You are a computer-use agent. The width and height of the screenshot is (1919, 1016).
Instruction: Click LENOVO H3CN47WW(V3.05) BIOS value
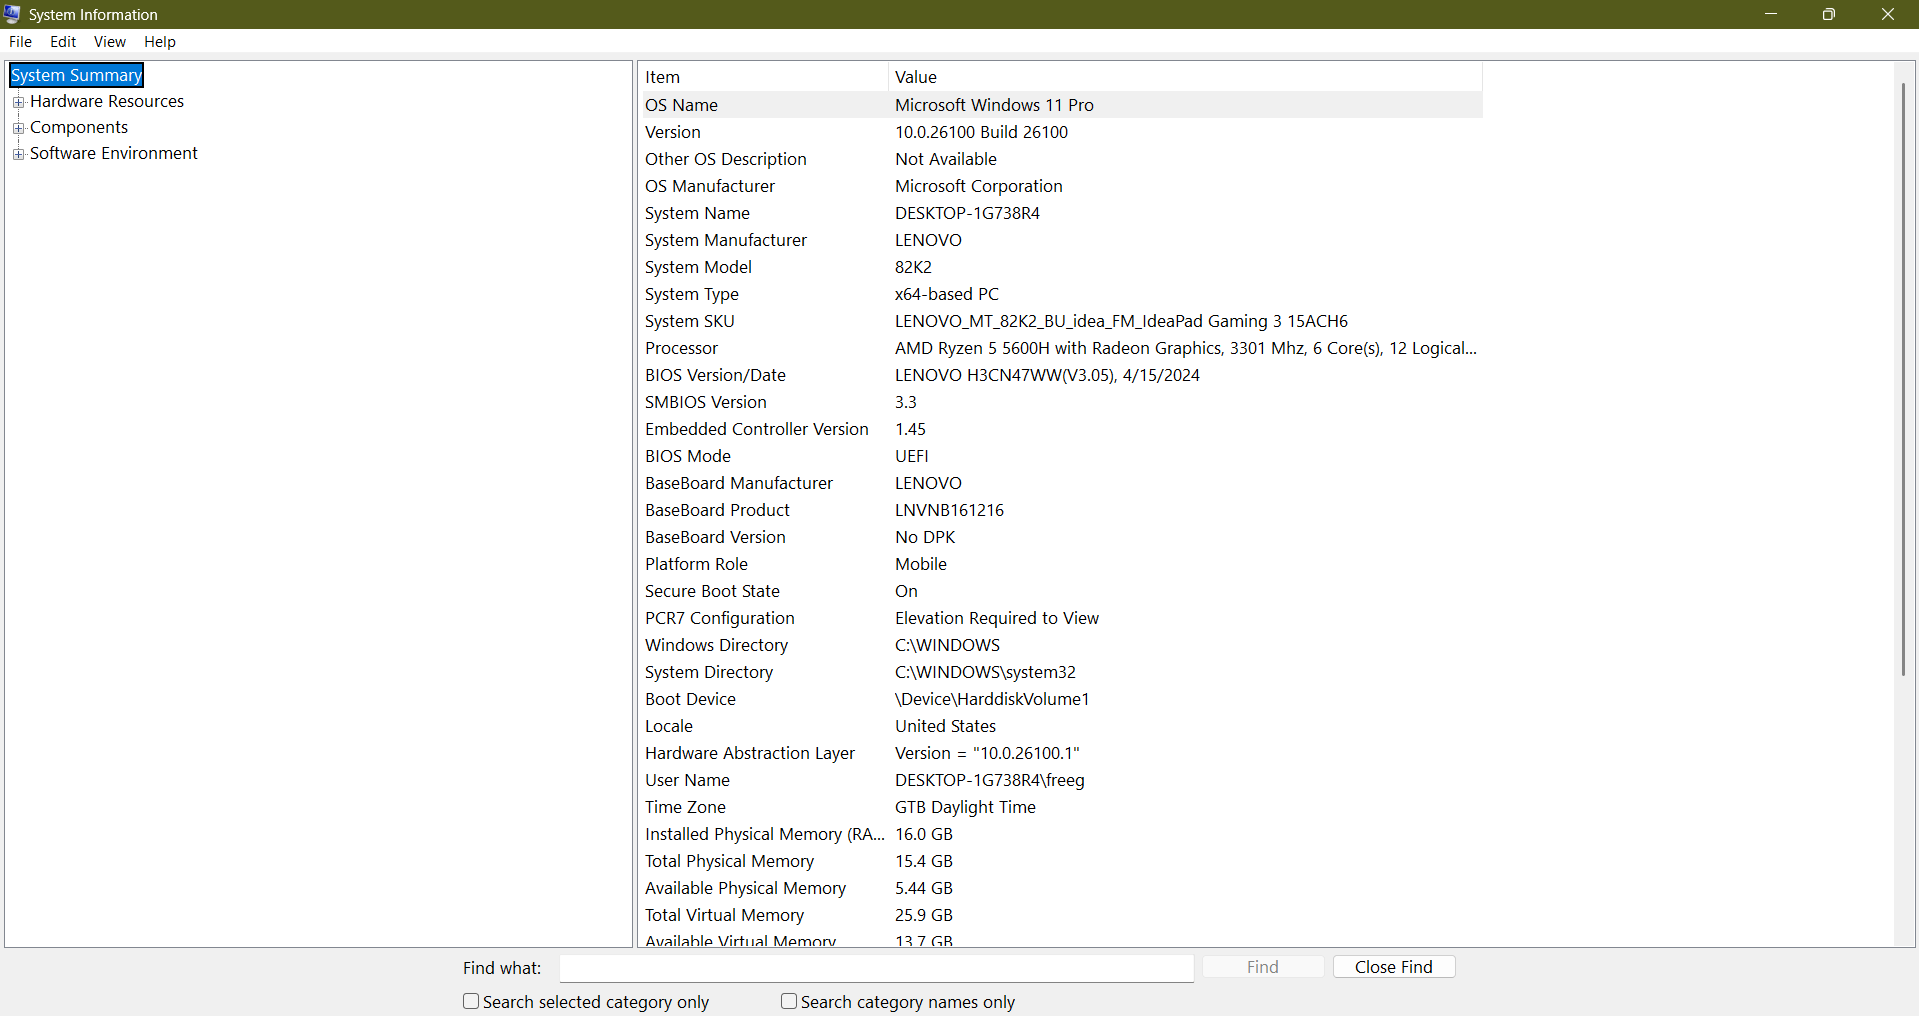click(1047, 375)
